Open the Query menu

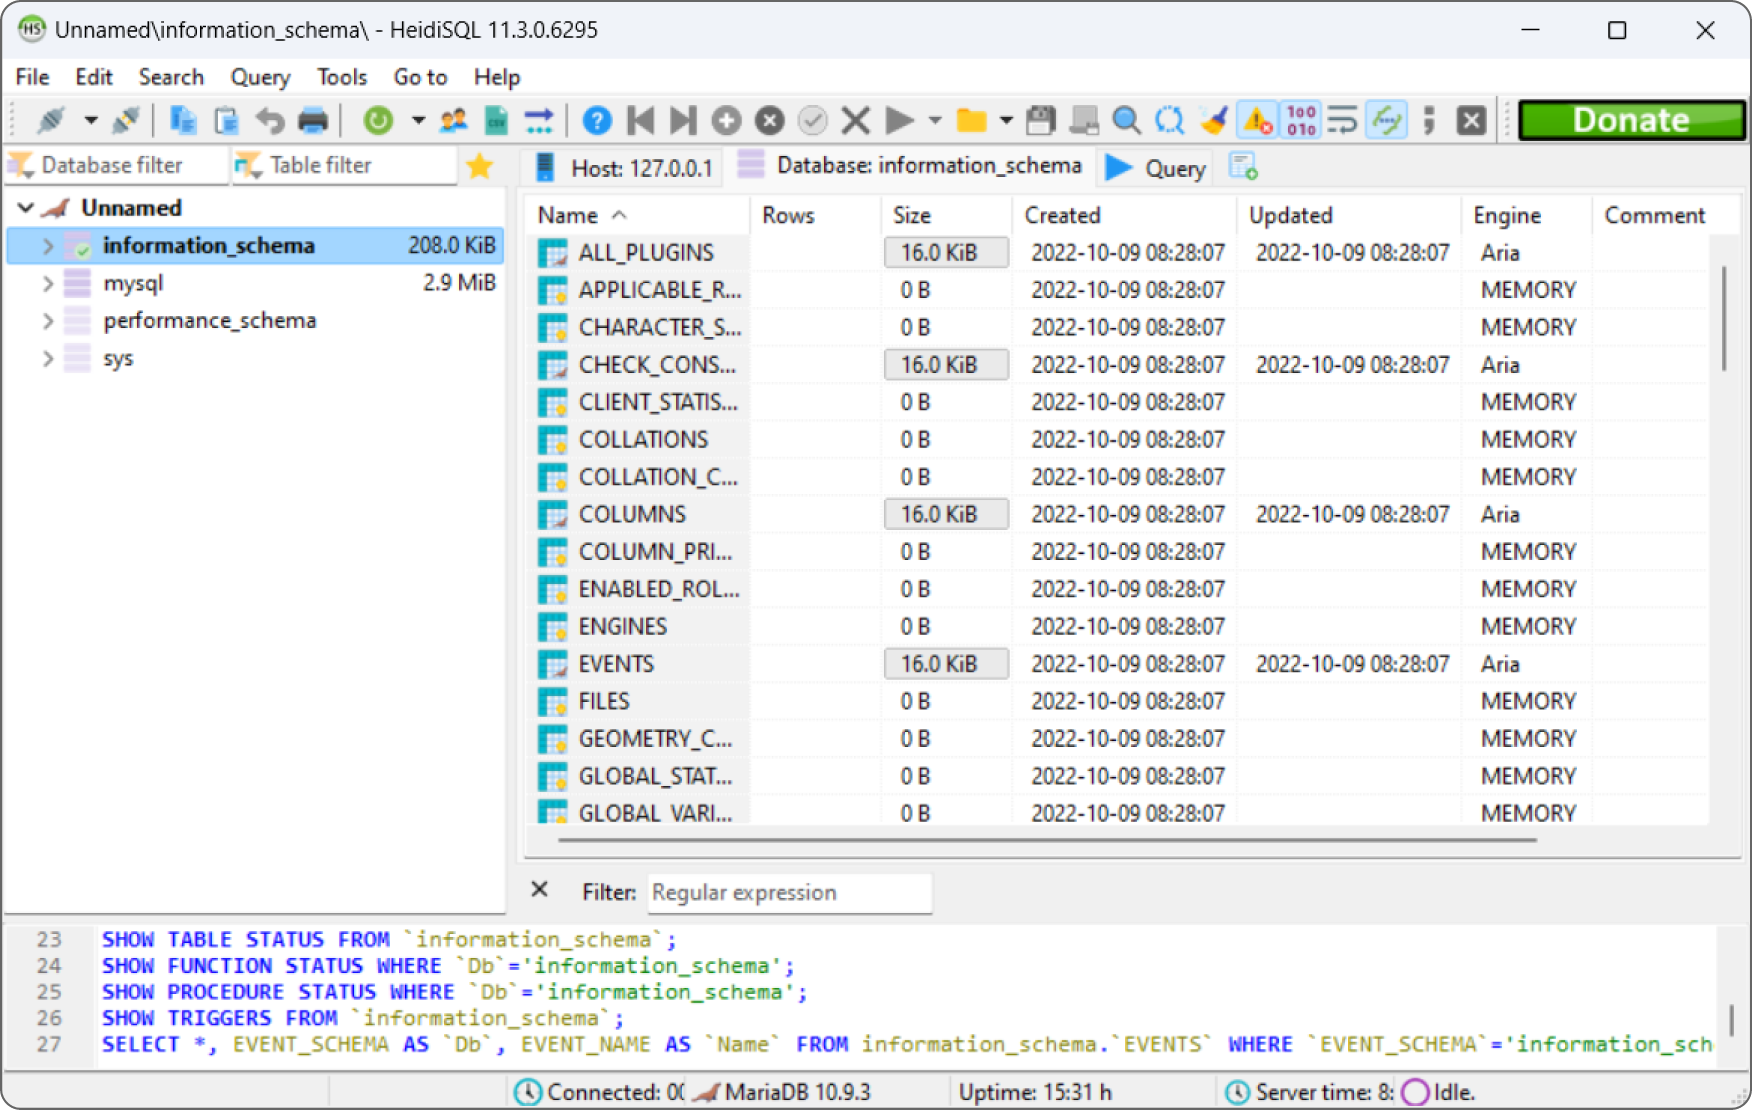[260, 77]
